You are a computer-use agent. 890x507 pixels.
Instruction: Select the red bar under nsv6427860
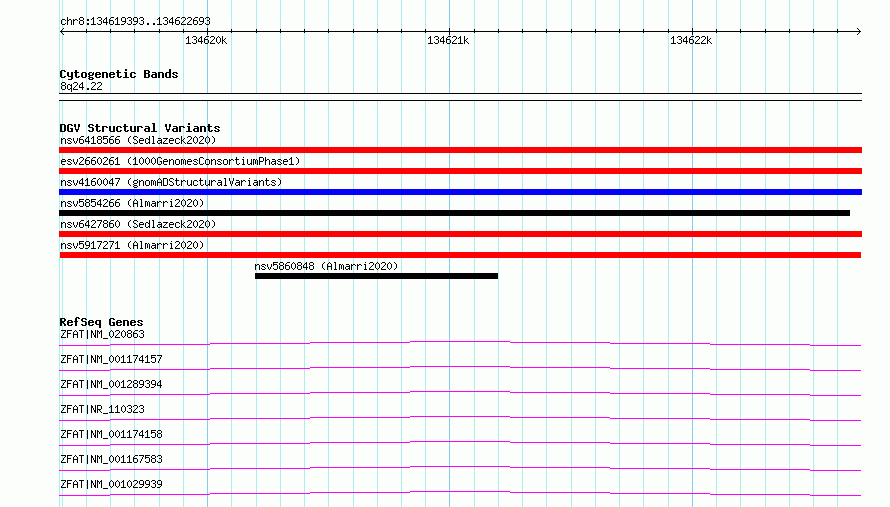(x=460, y=234)
